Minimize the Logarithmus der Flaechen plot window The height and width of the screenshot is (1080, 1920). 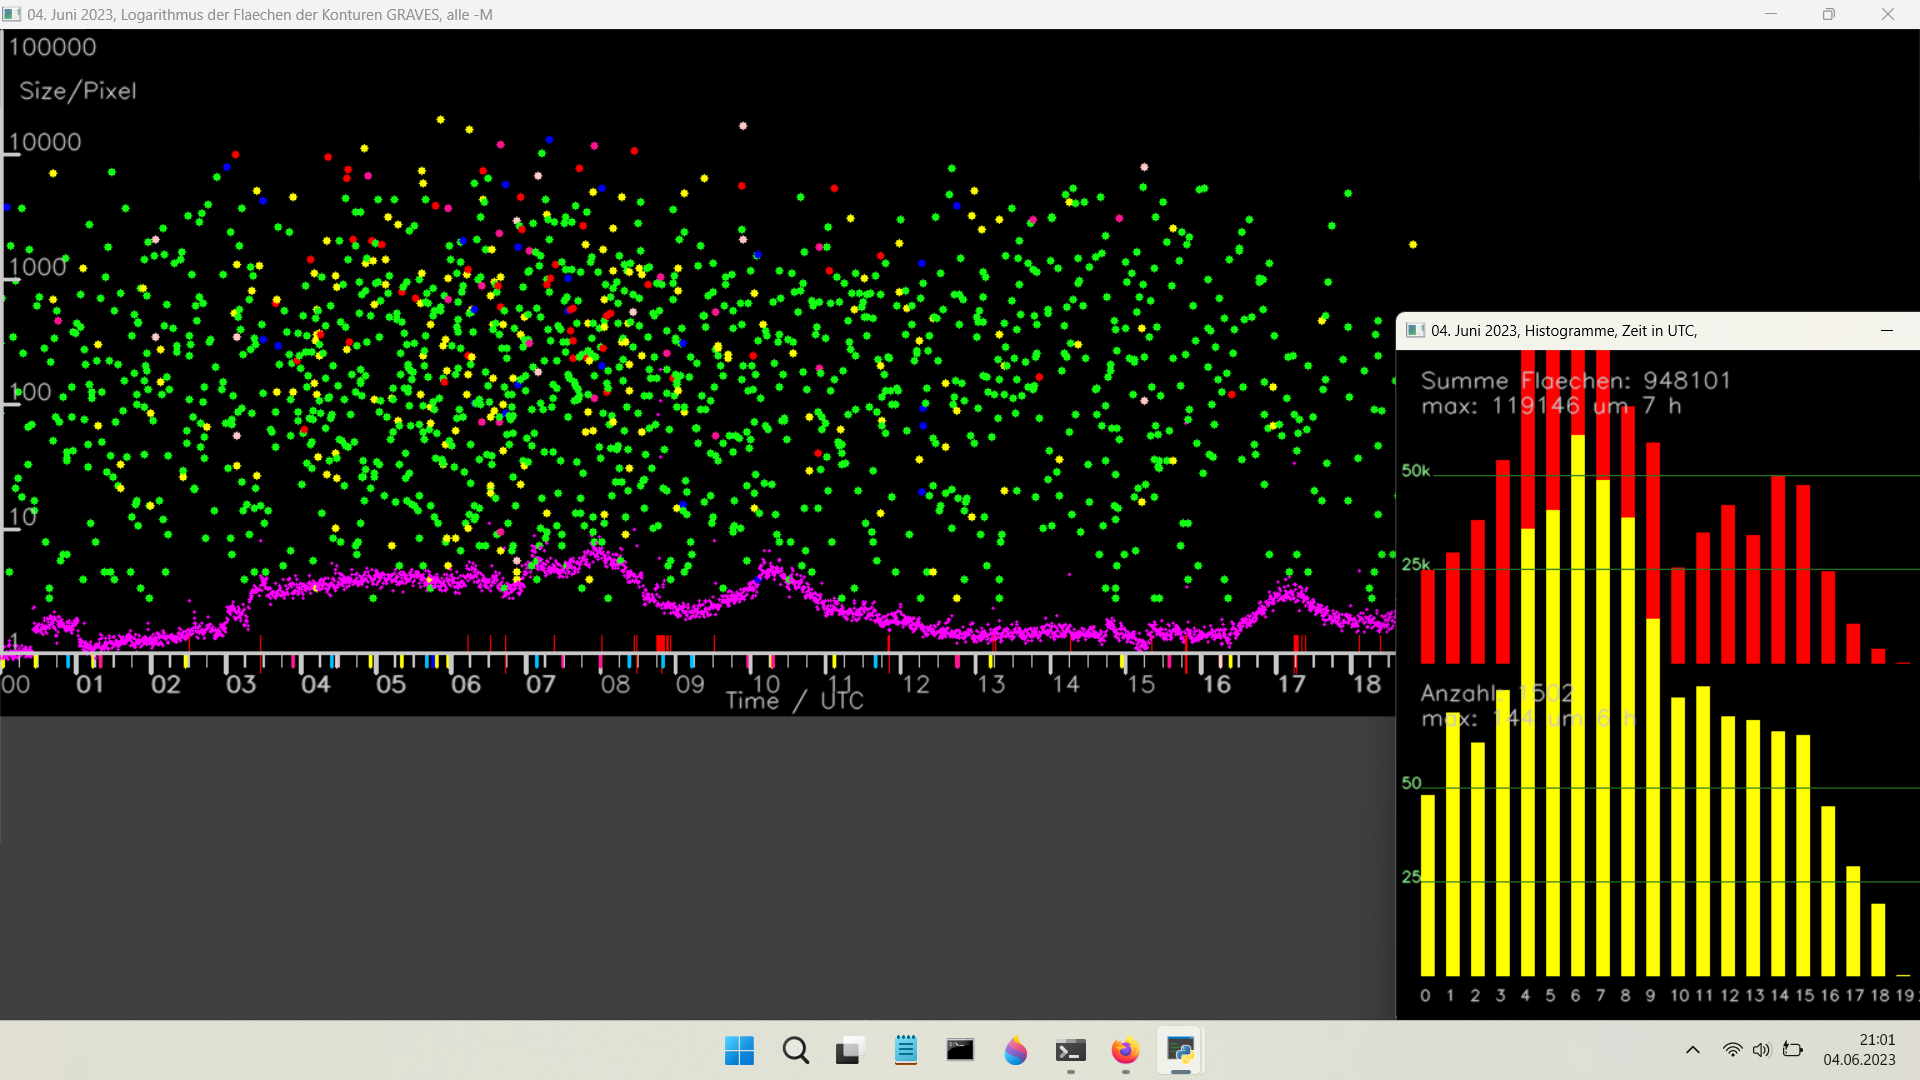(x=1771, y=14)
